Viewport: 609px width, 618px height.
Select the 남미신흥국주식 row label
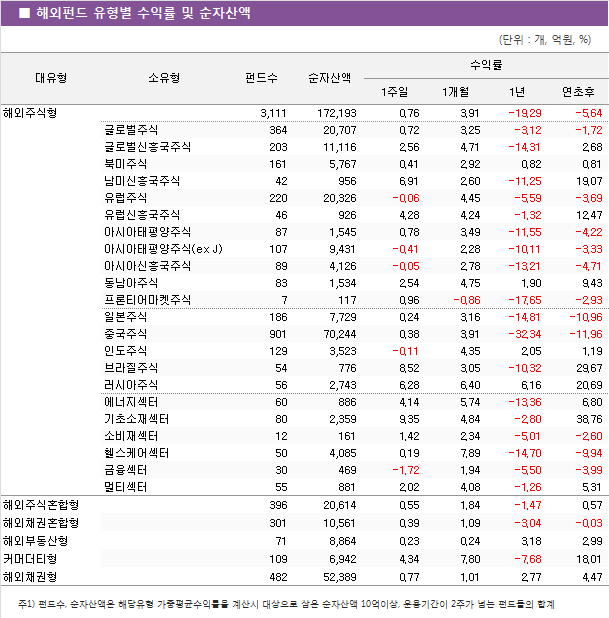pyautogui.click(x=142, y=181)
